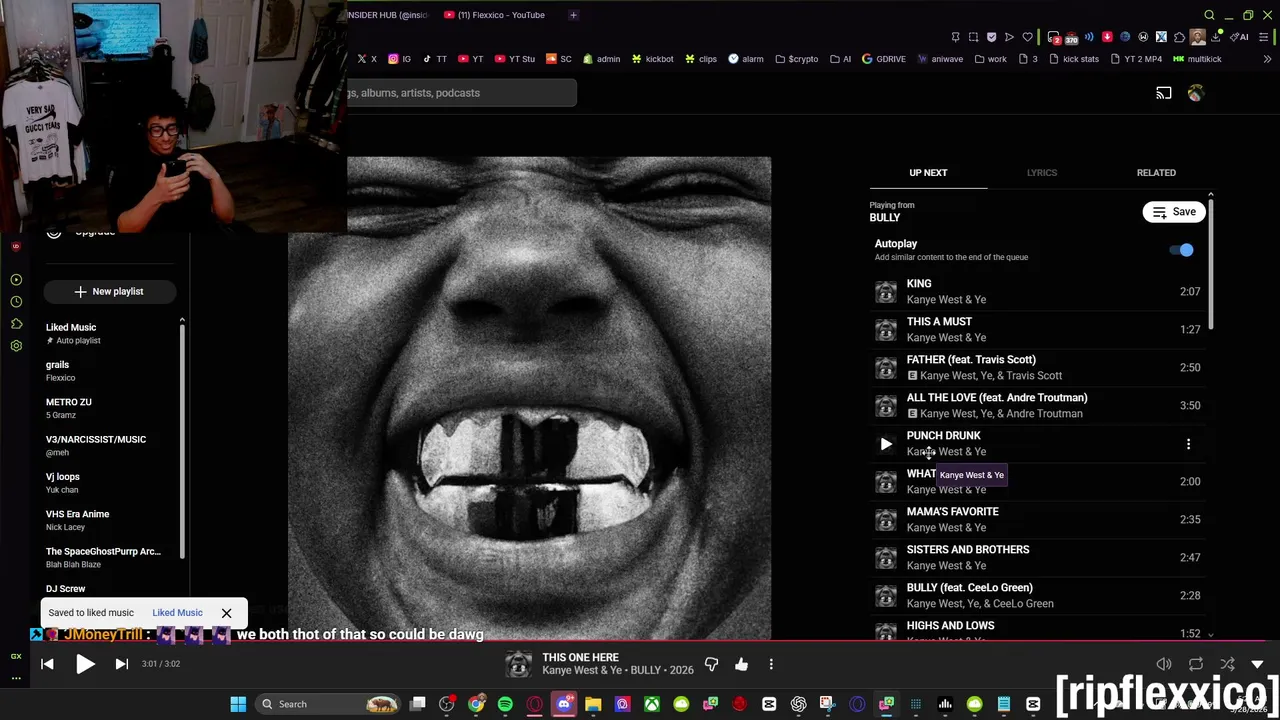Screen dimensions: 1280x720
Task: Select the KING track in the queue
Action: (1040, 291)
